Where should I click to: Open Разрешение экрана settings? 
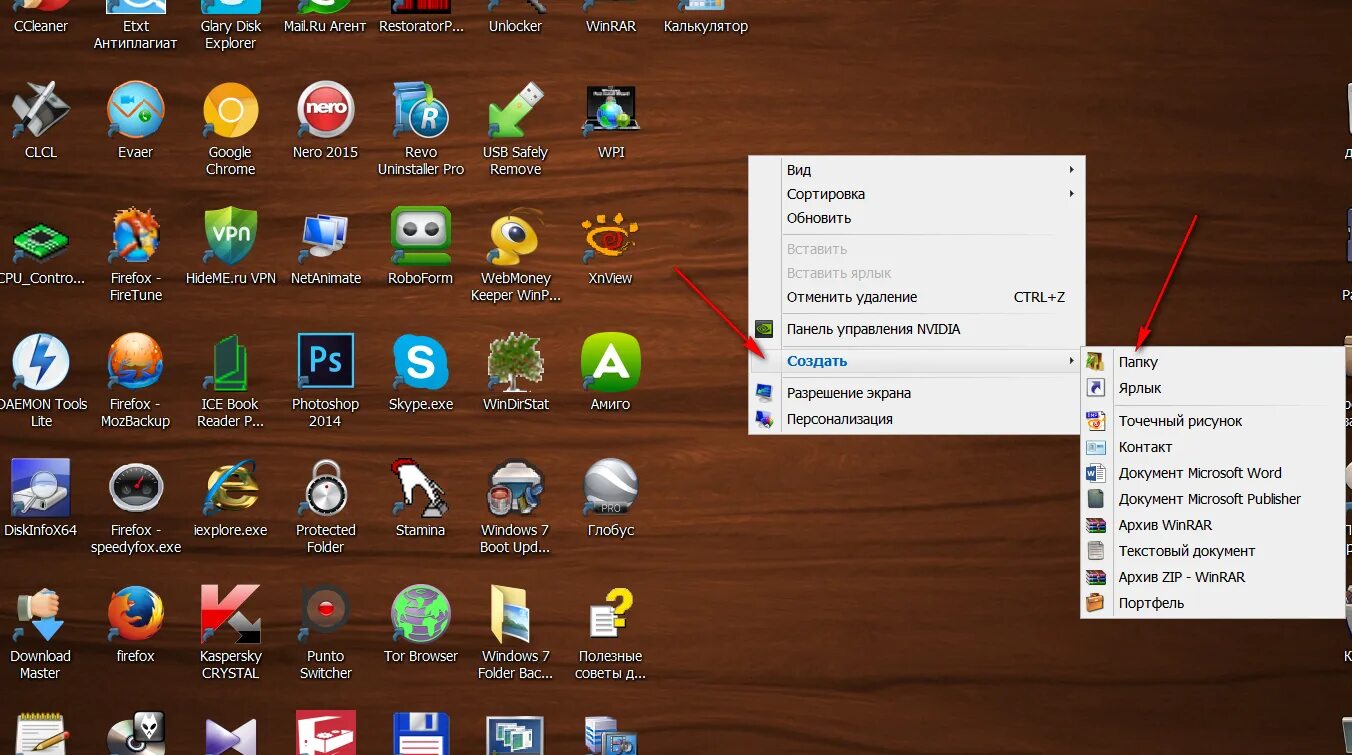coord(916,393)
